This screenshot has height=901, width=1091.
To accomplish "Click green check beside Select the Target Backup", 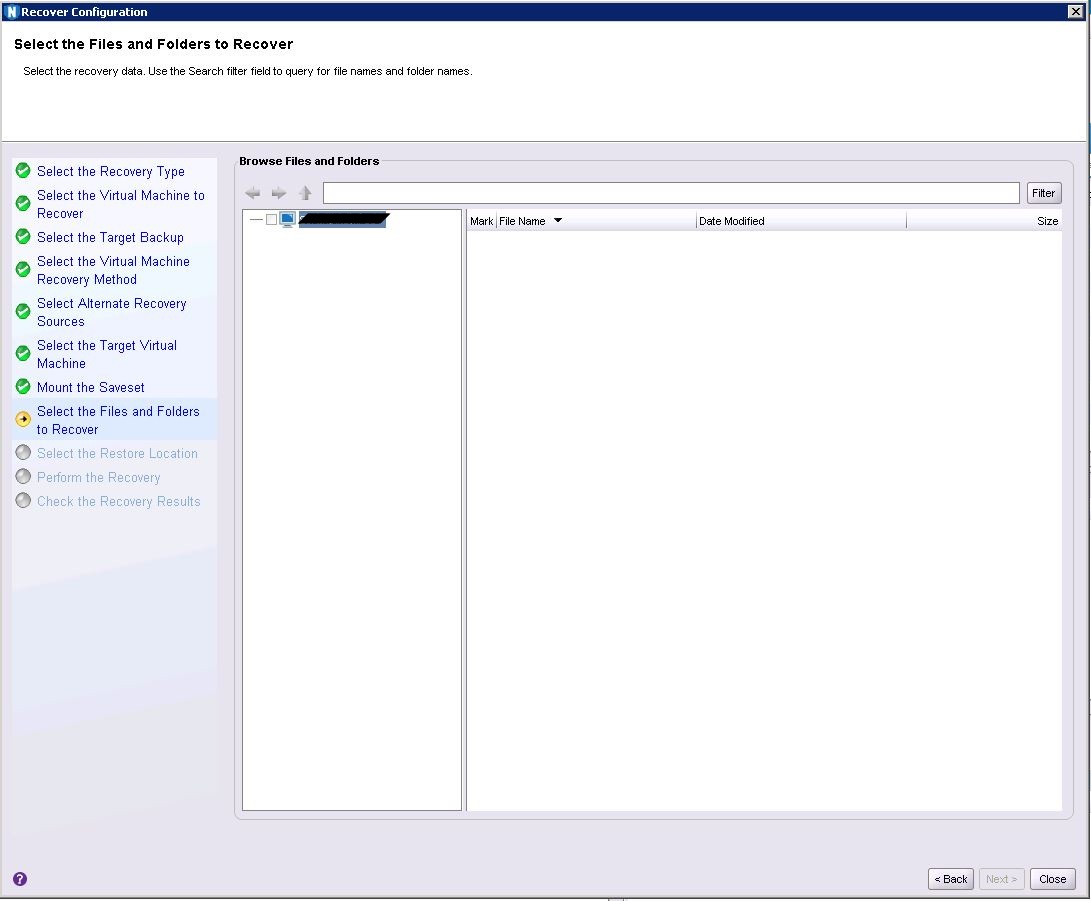I will click(x=23, y=237).
